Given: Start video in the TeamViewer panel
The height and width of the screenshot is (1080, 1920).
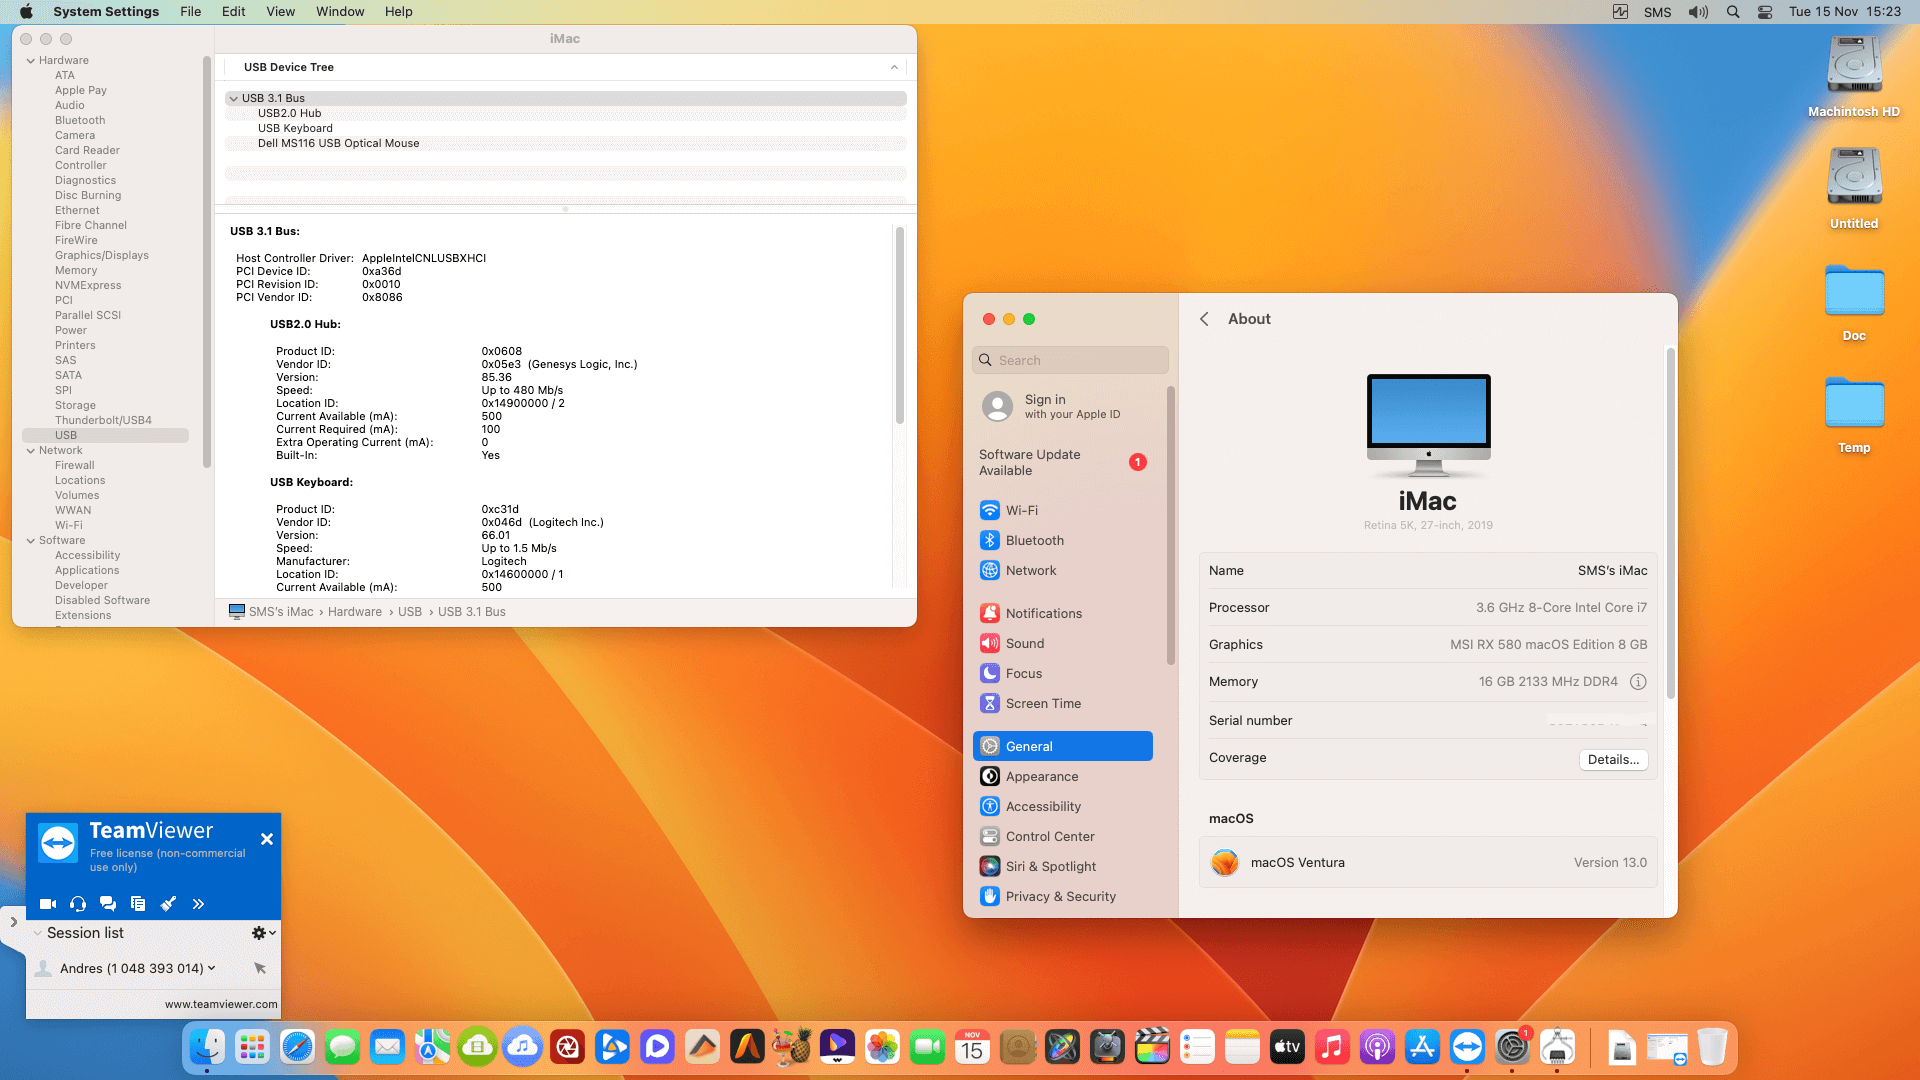Looking at the screenshot, I should pyautogui.click(x=47, y=904).
